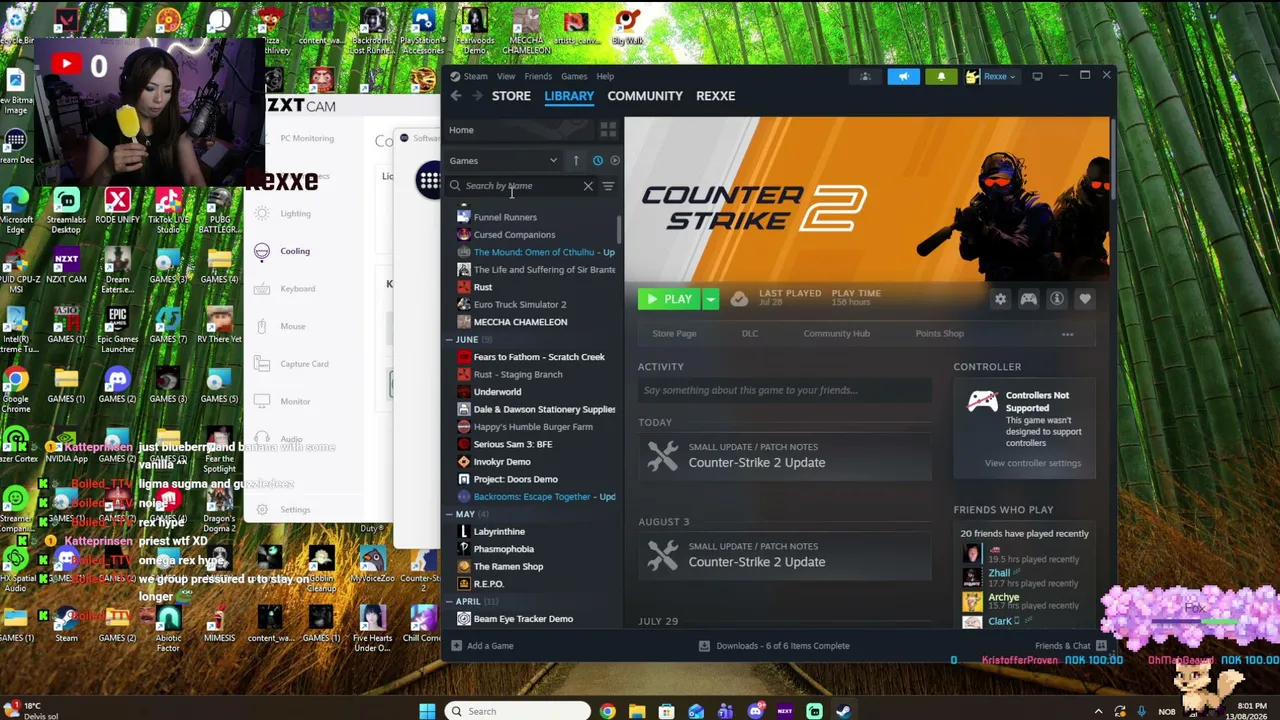Viewport: 1280px width, 720px height.
Task: Open Steam notifications bell
Action: click(941, 76)
